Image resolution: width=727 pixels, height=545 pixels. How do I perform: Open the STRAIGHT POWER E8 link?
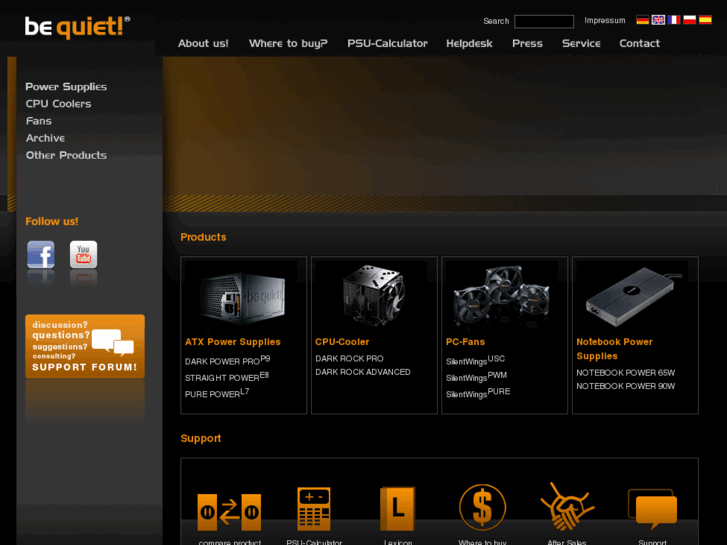click(x=227, y=377)
